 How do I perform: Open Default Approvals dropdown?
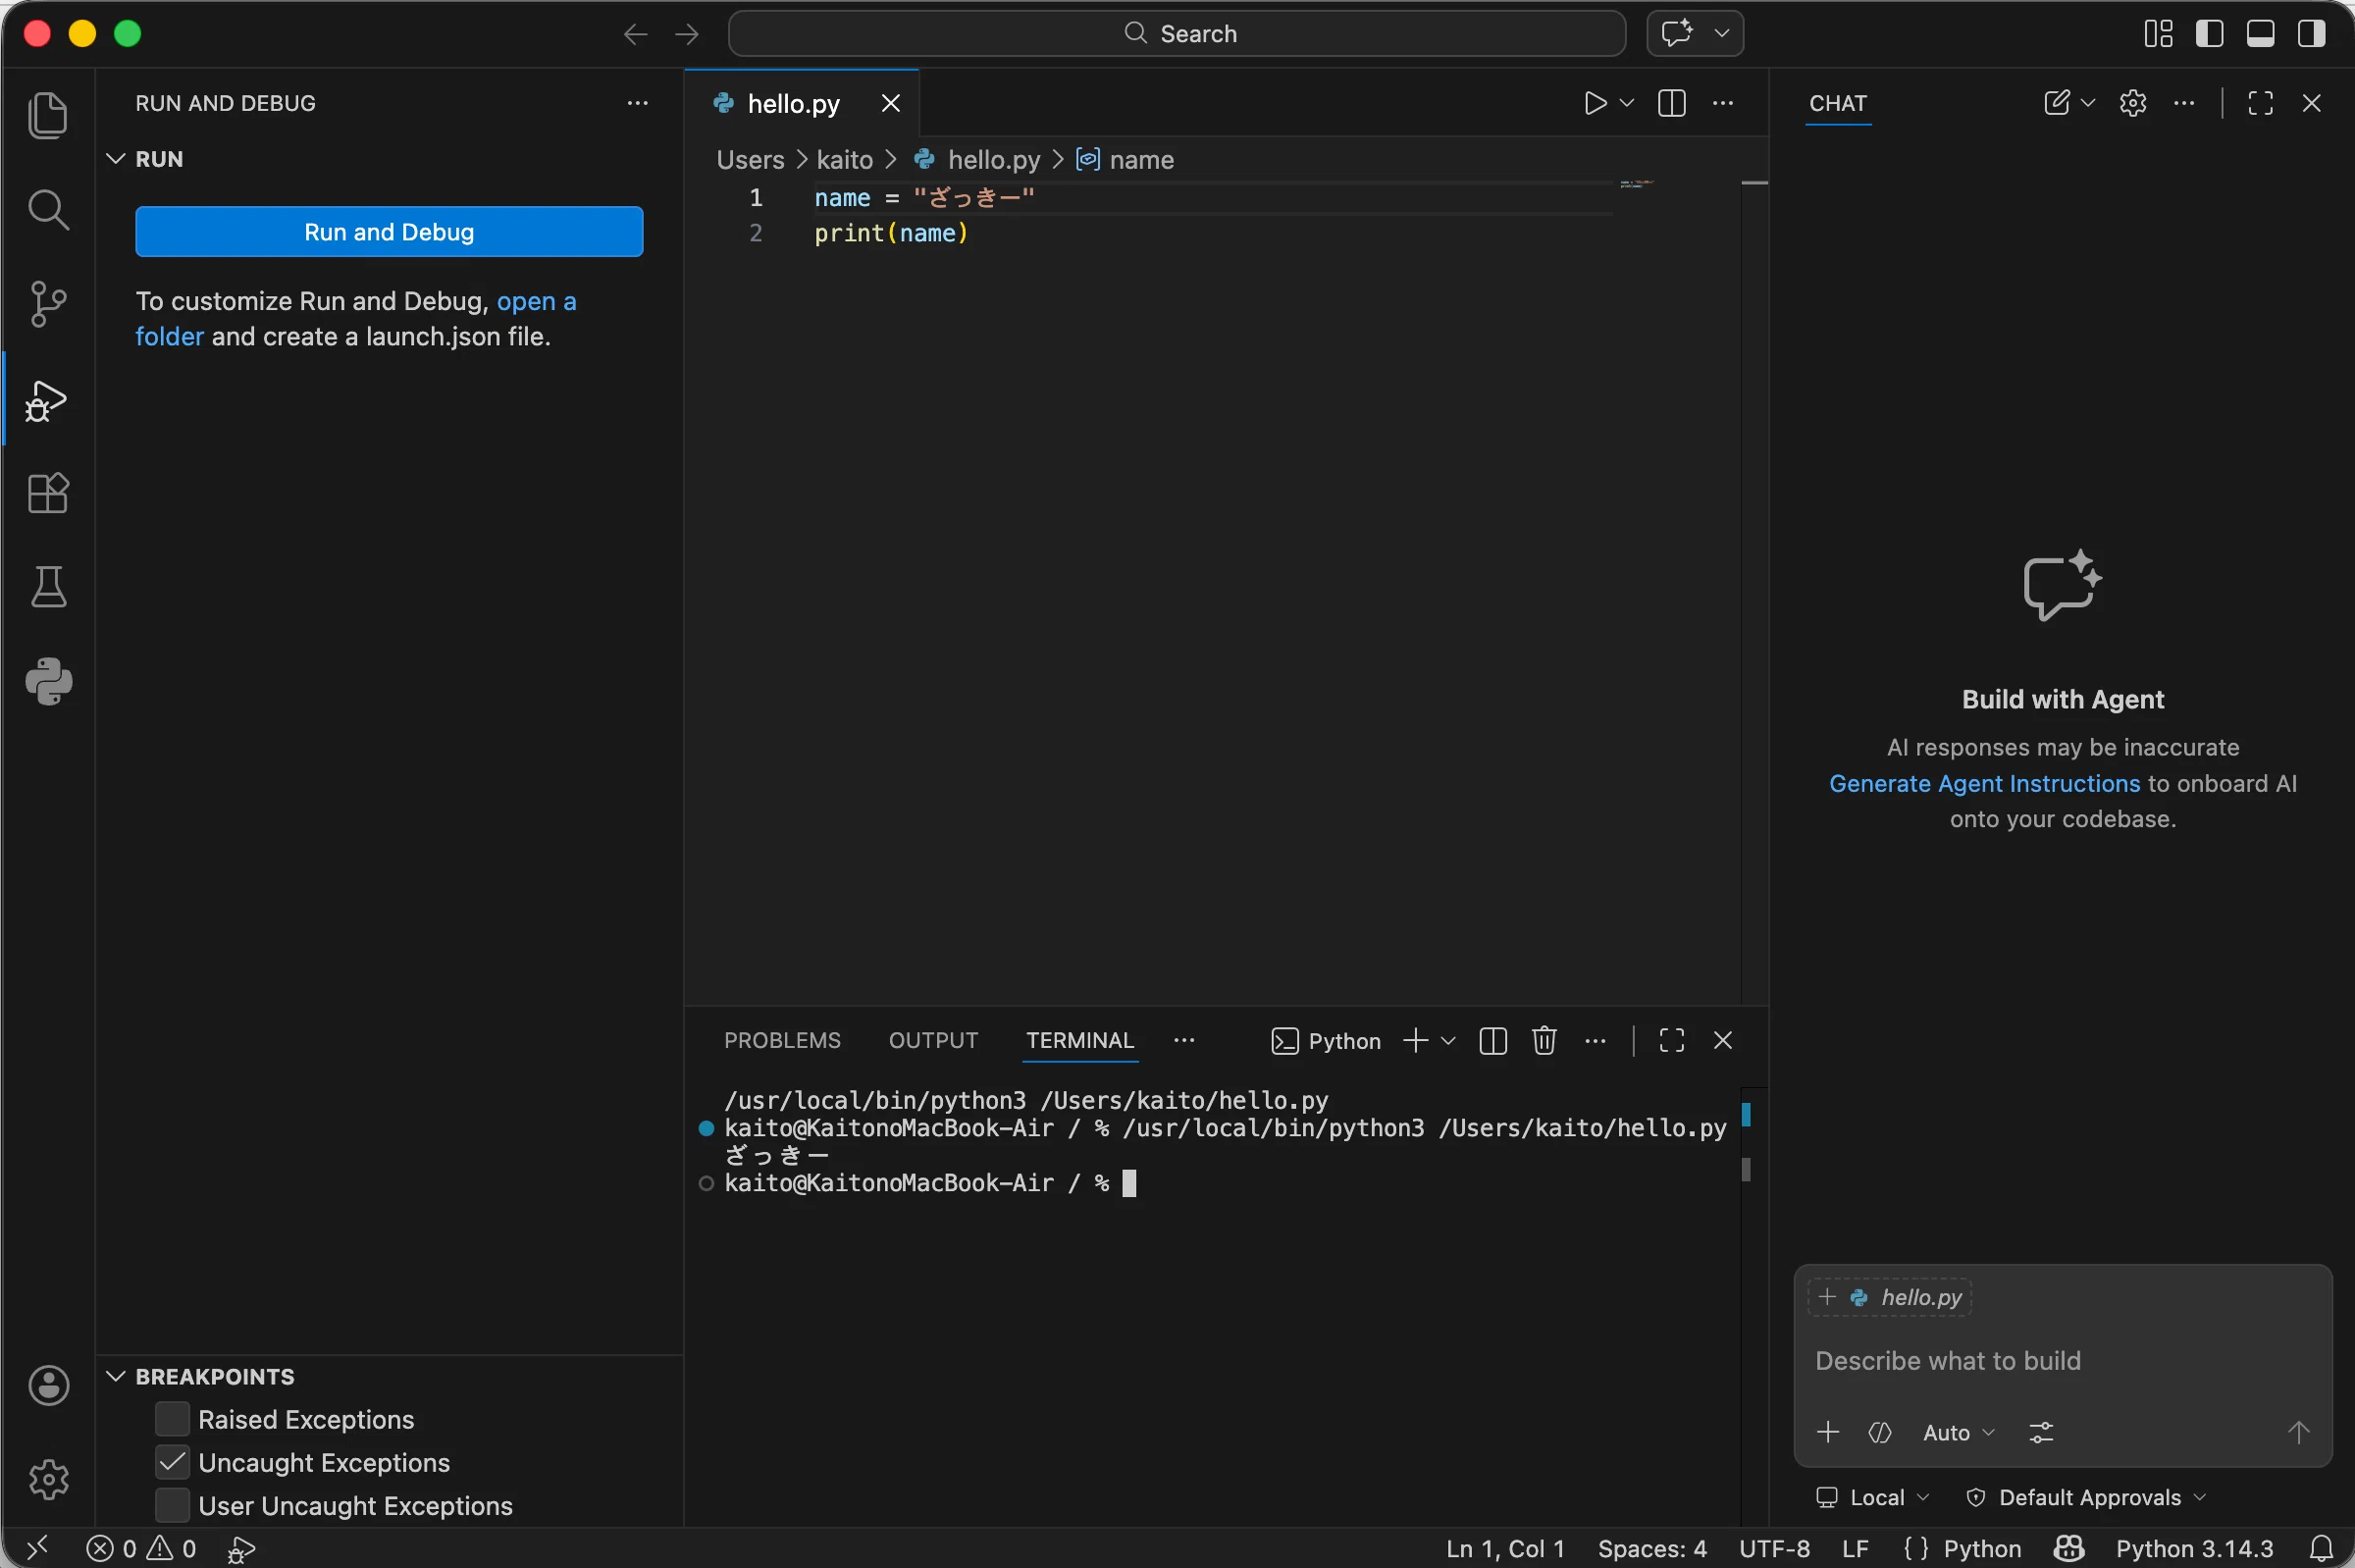2086,1497
